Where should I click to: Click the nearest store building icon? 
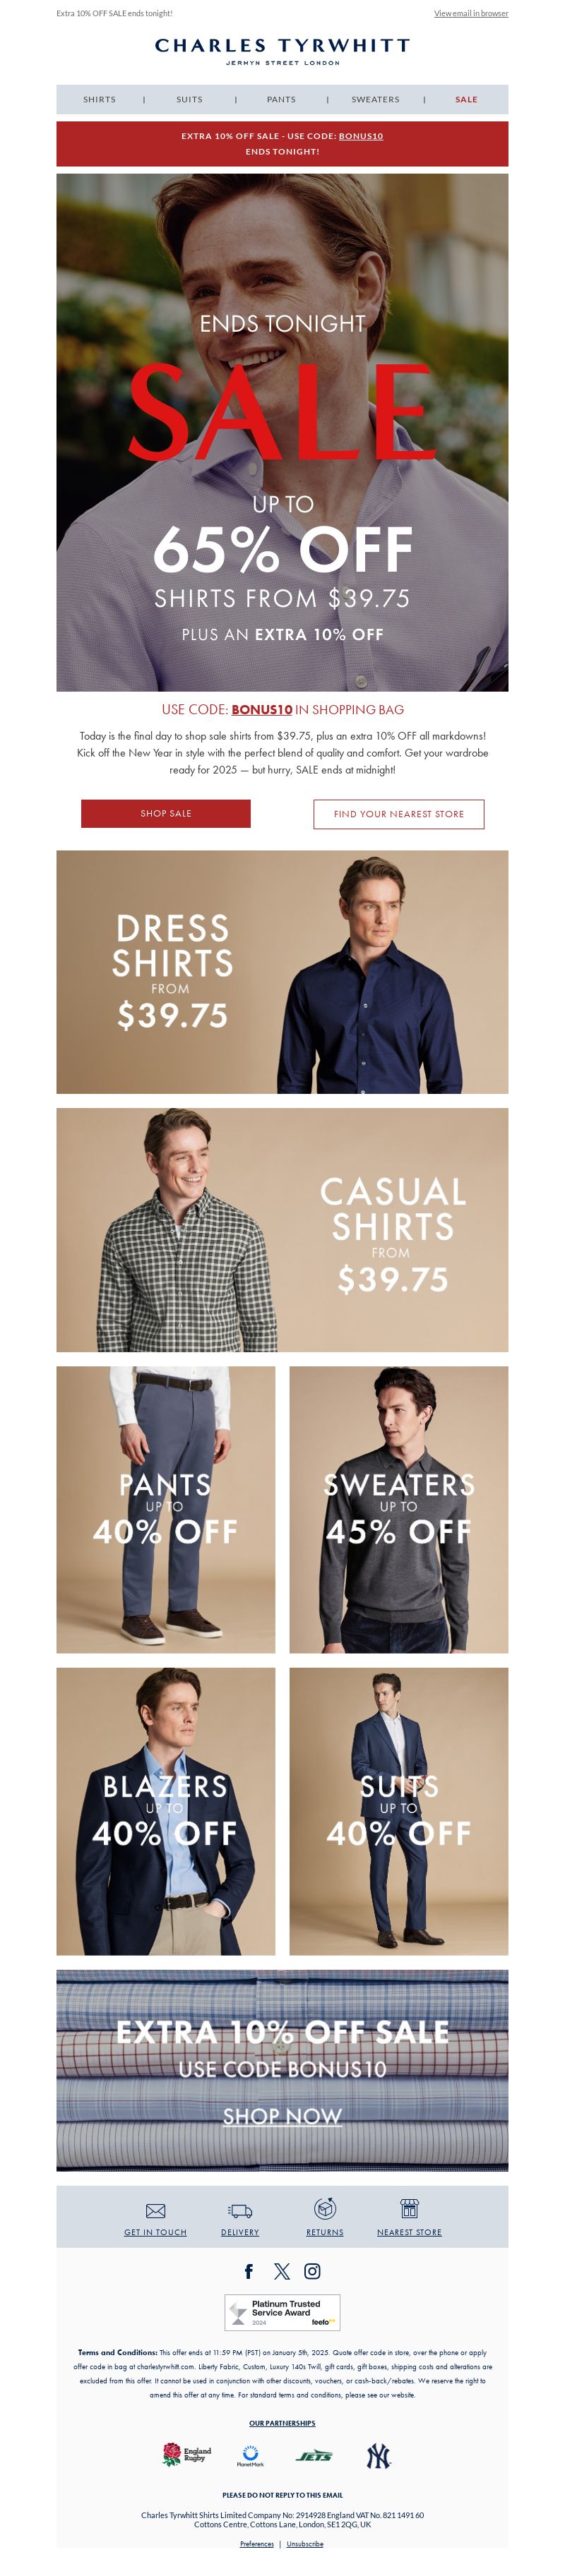pos(409,2209)
